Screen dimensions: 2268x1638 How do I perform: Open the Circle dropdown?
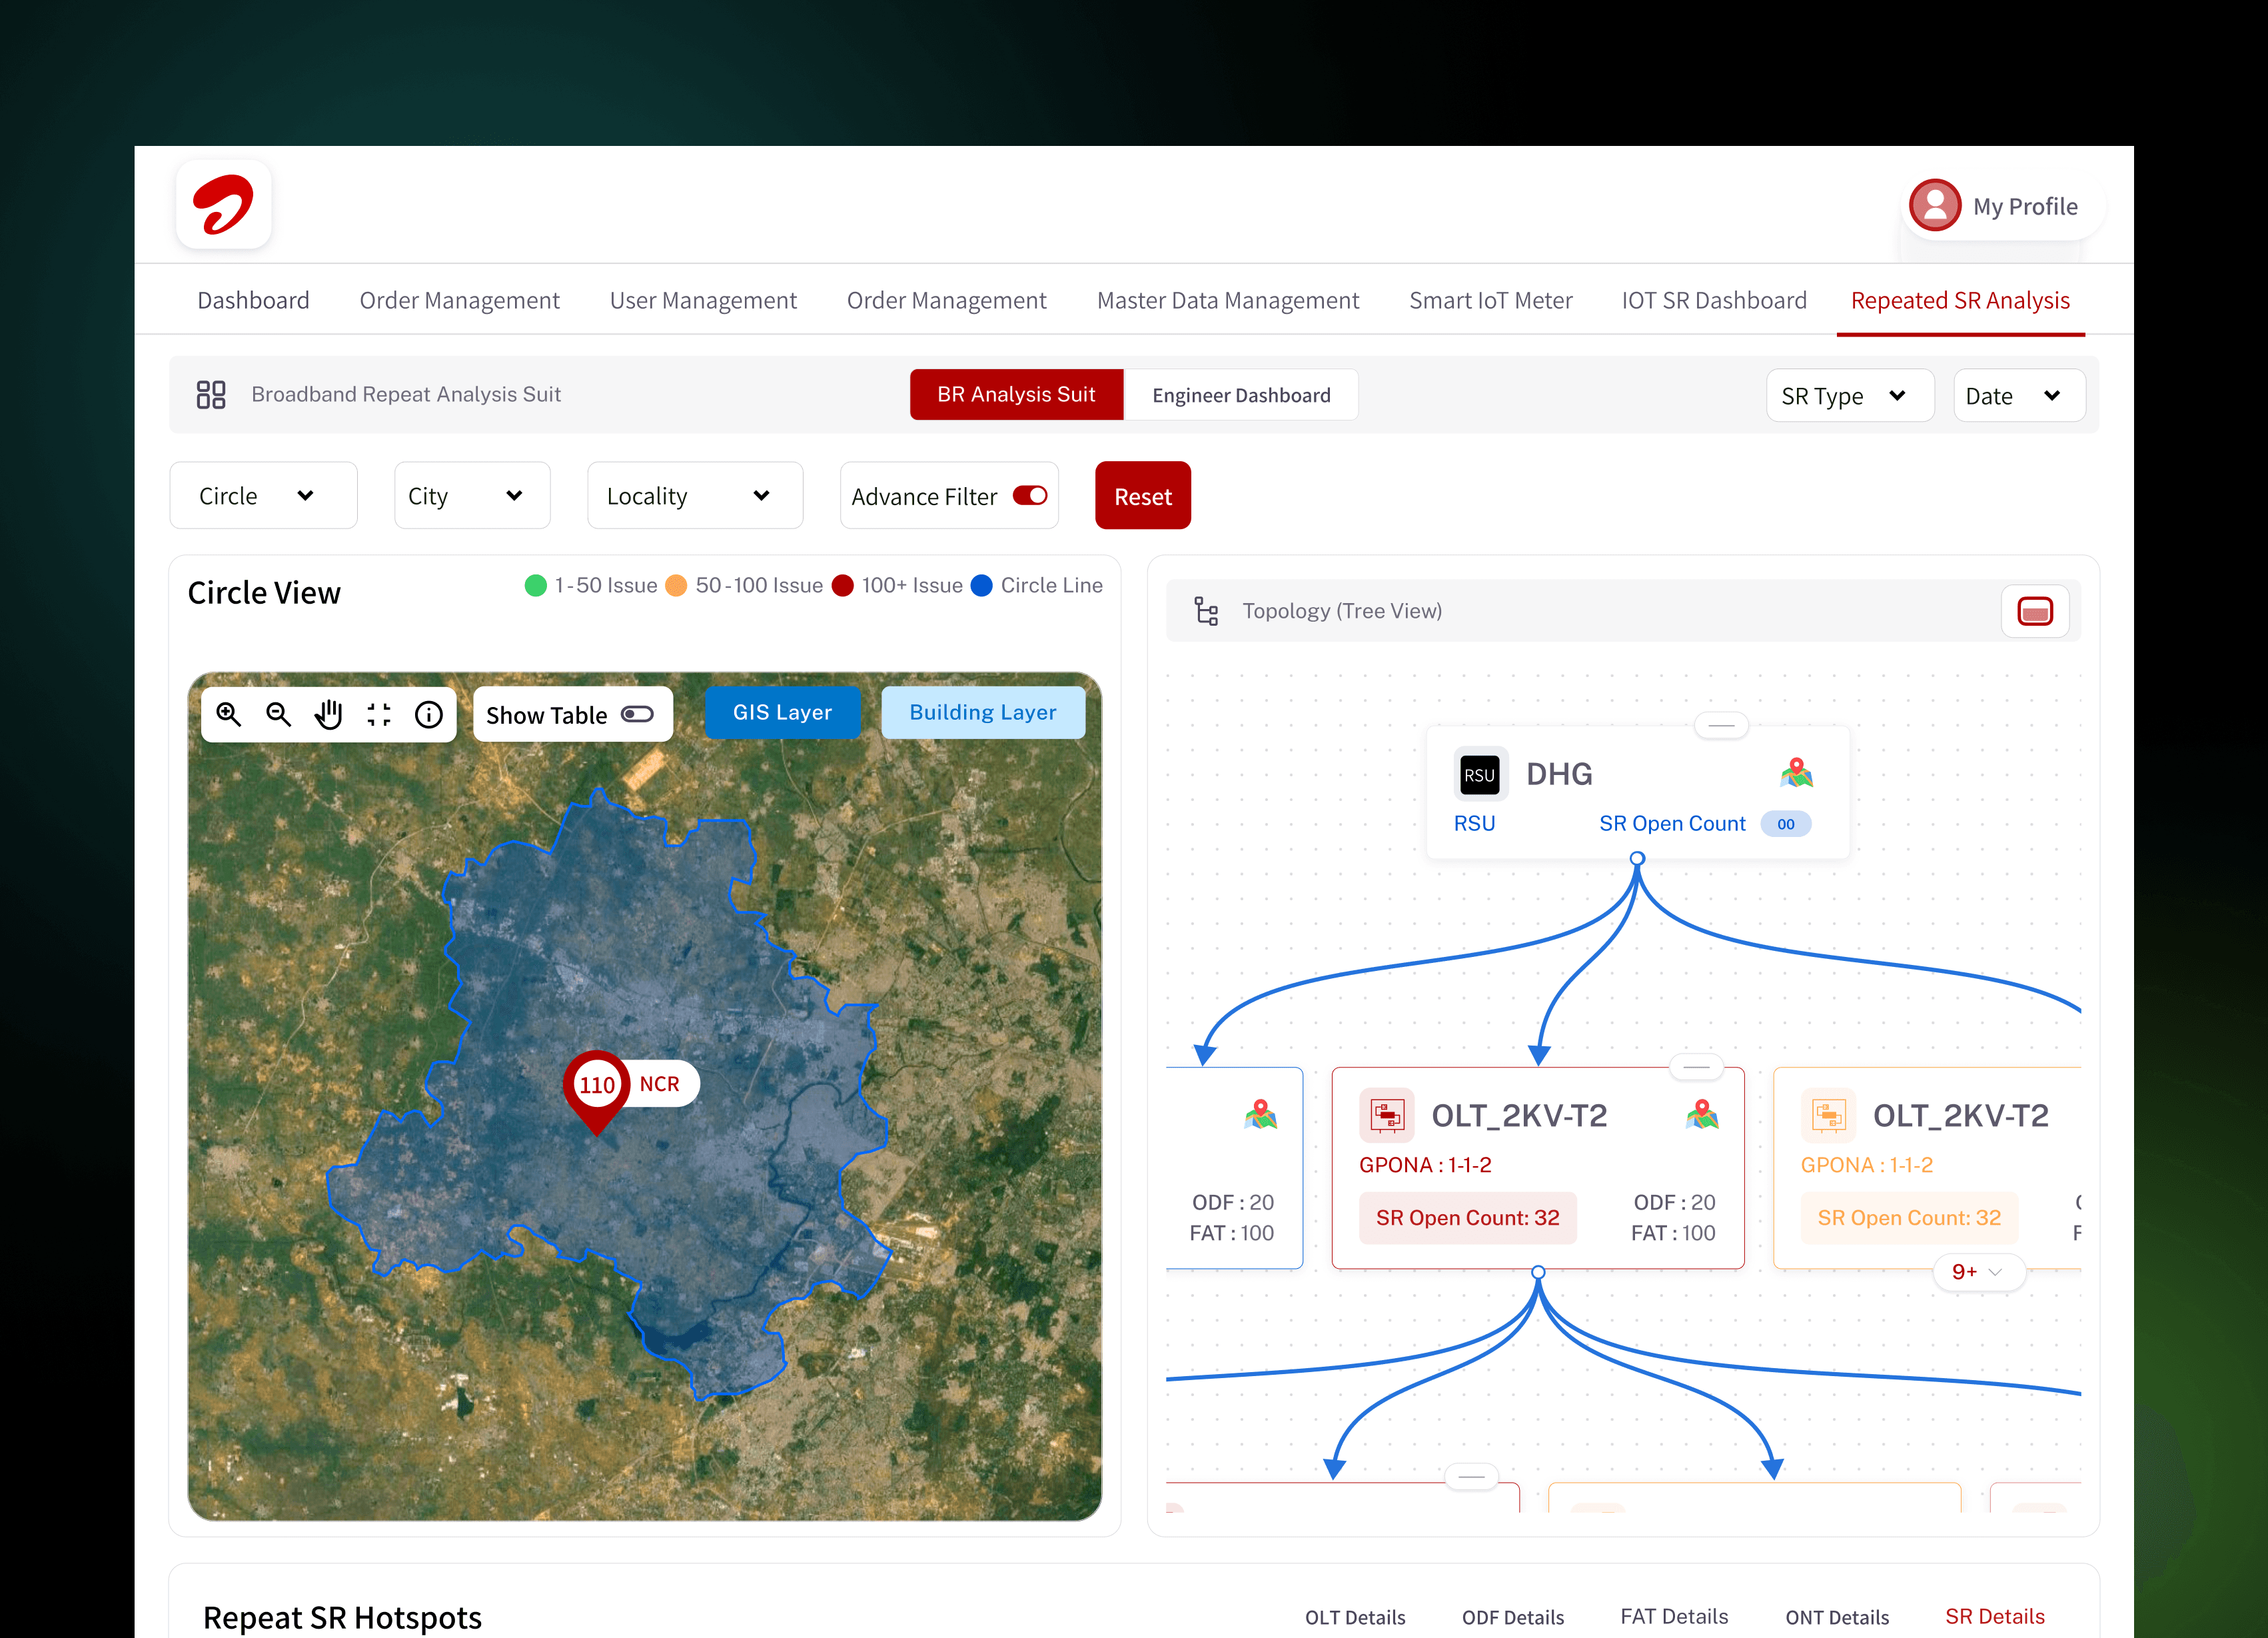[262, 496]
